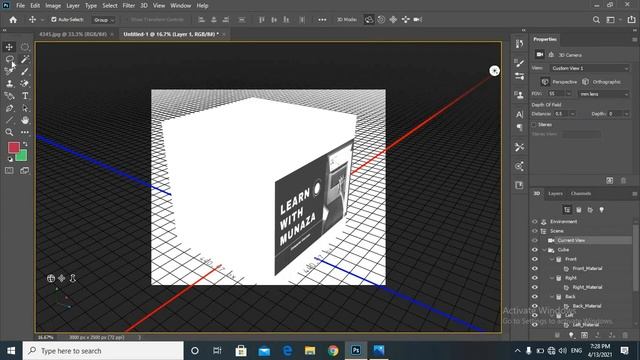
Task: Open the Distance value dropdown arrow
Action: pos(573,114)
